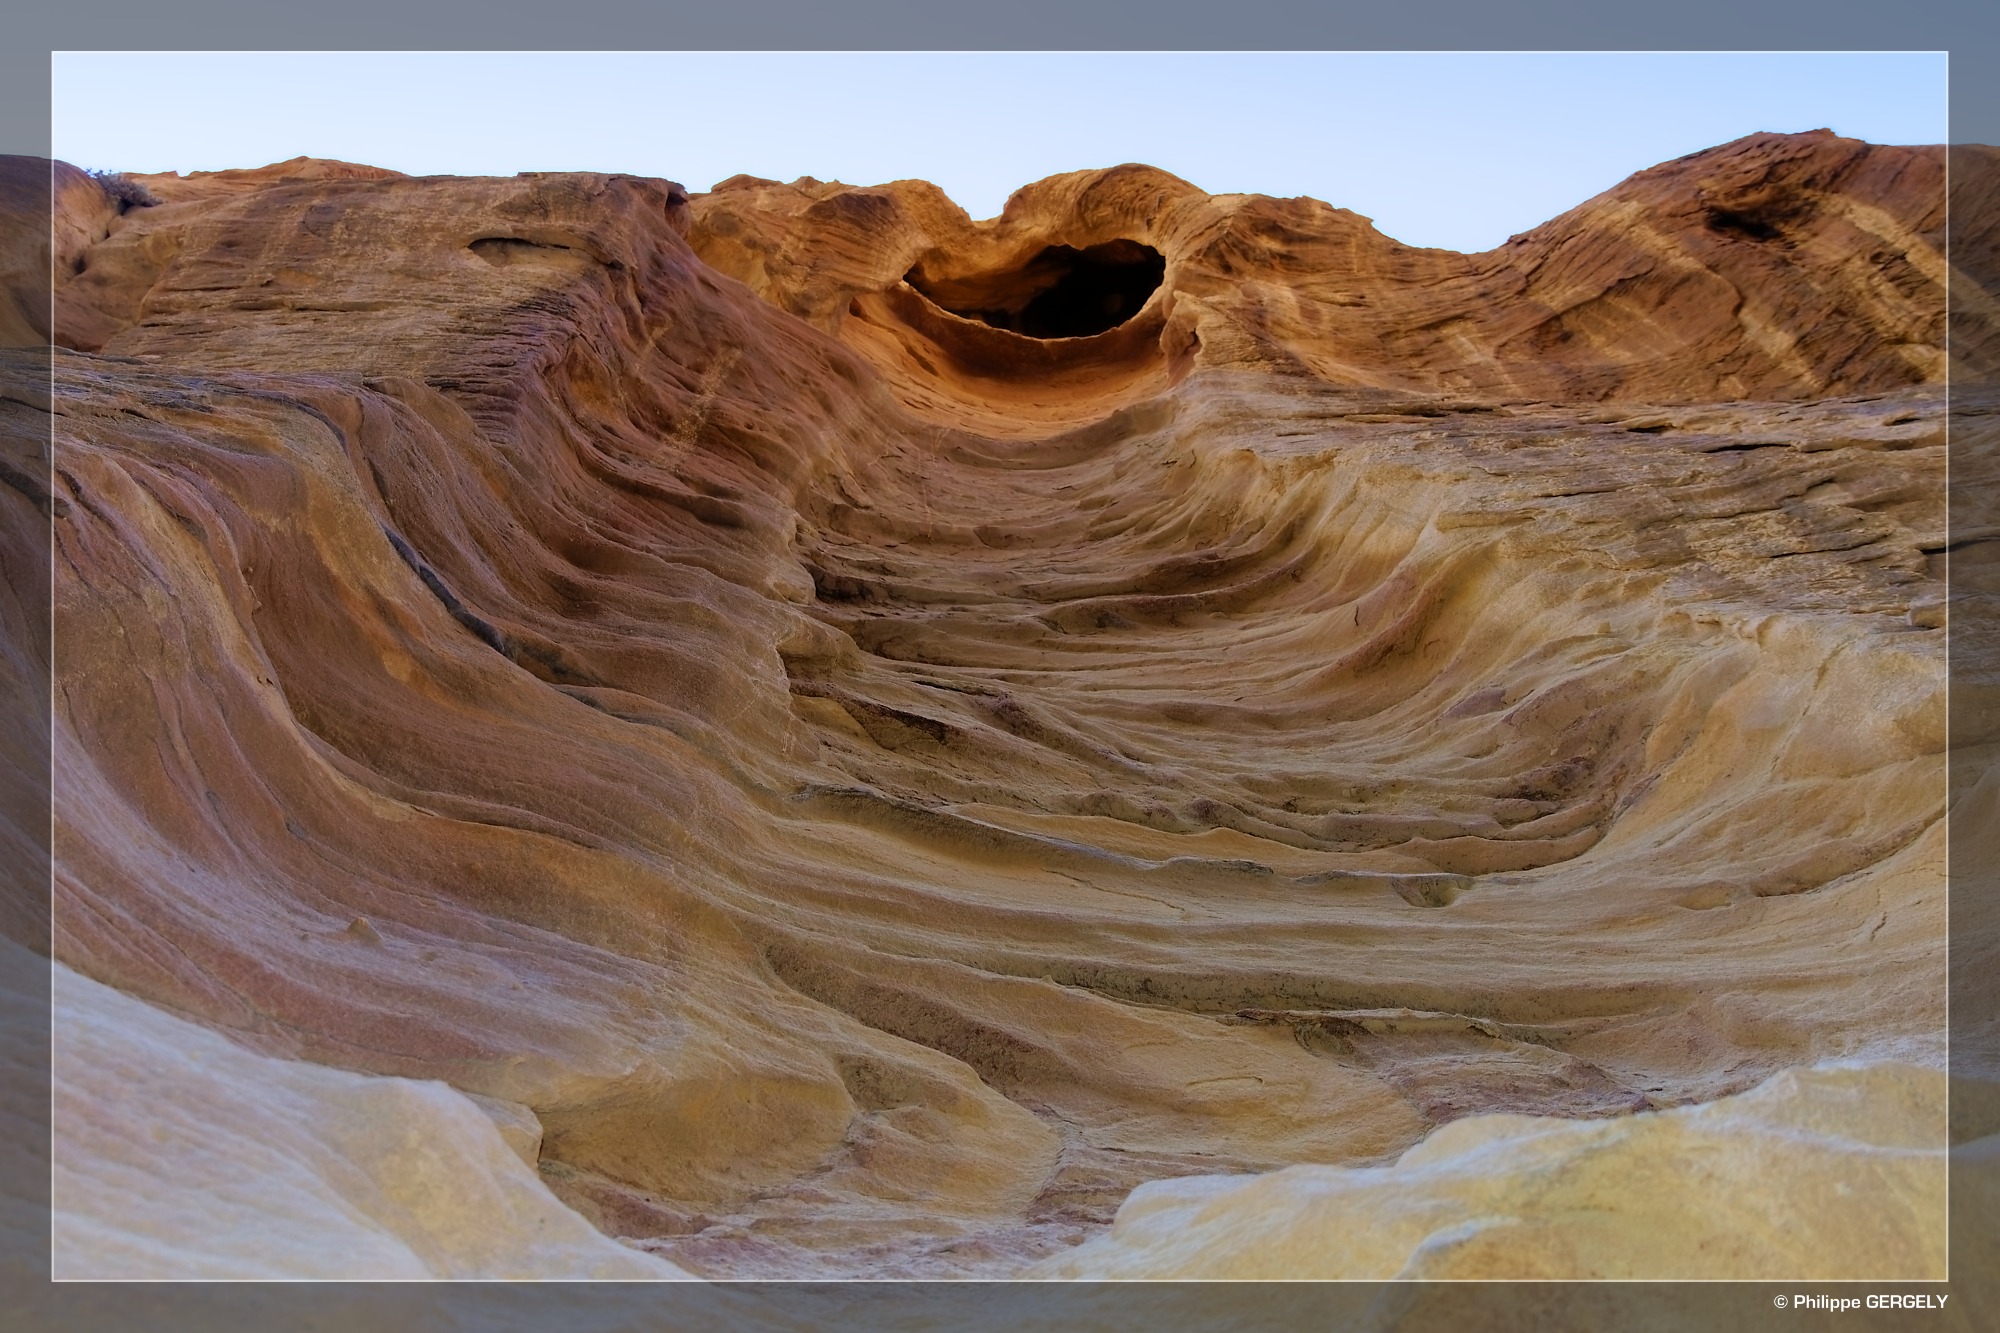This screenshot has width=2000, height=1333.
Task: Click the dark crevice on upper-right rock
Action: tap(1742, 224)
